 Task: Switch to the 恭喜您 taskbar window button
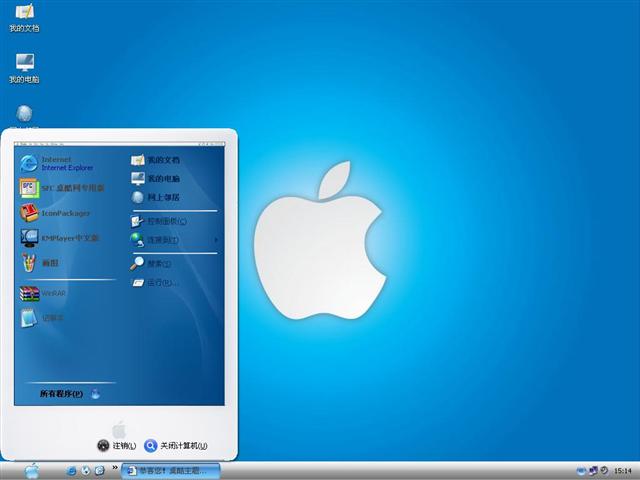[x=171, y=471]
